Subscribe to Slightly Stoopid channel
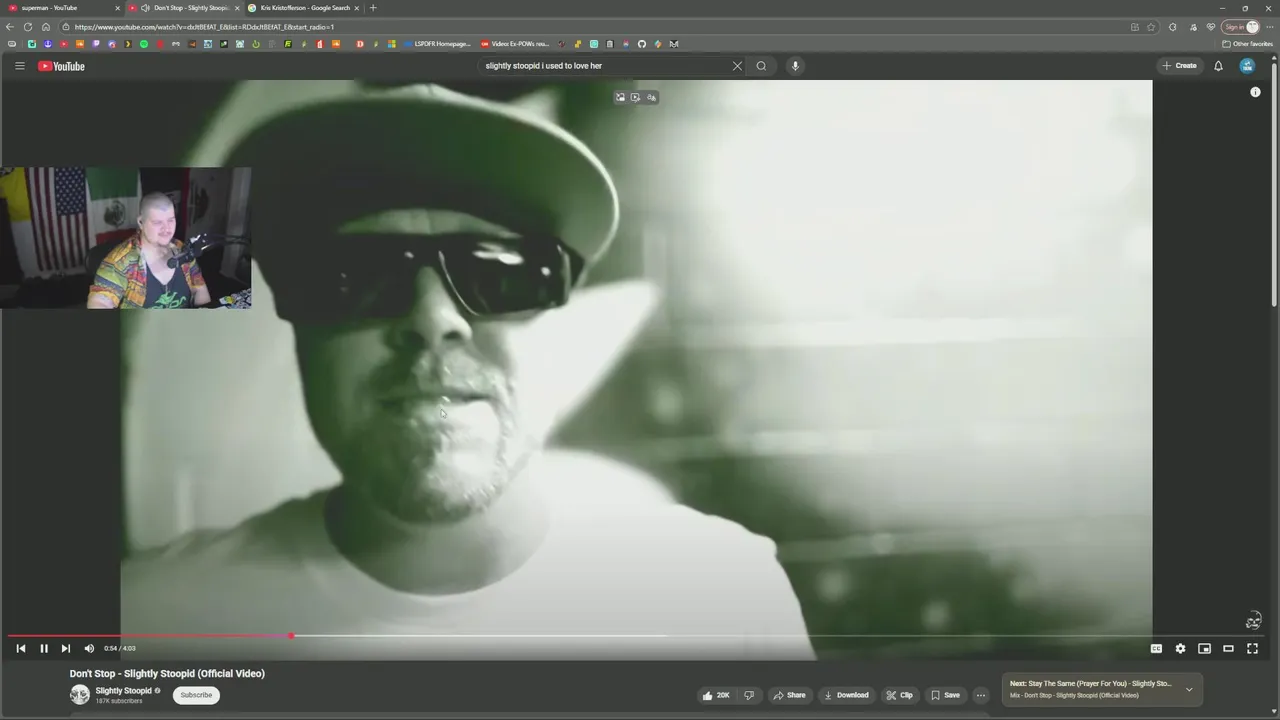Viewport: 1280px width, 720px height. tap(196, 695)
